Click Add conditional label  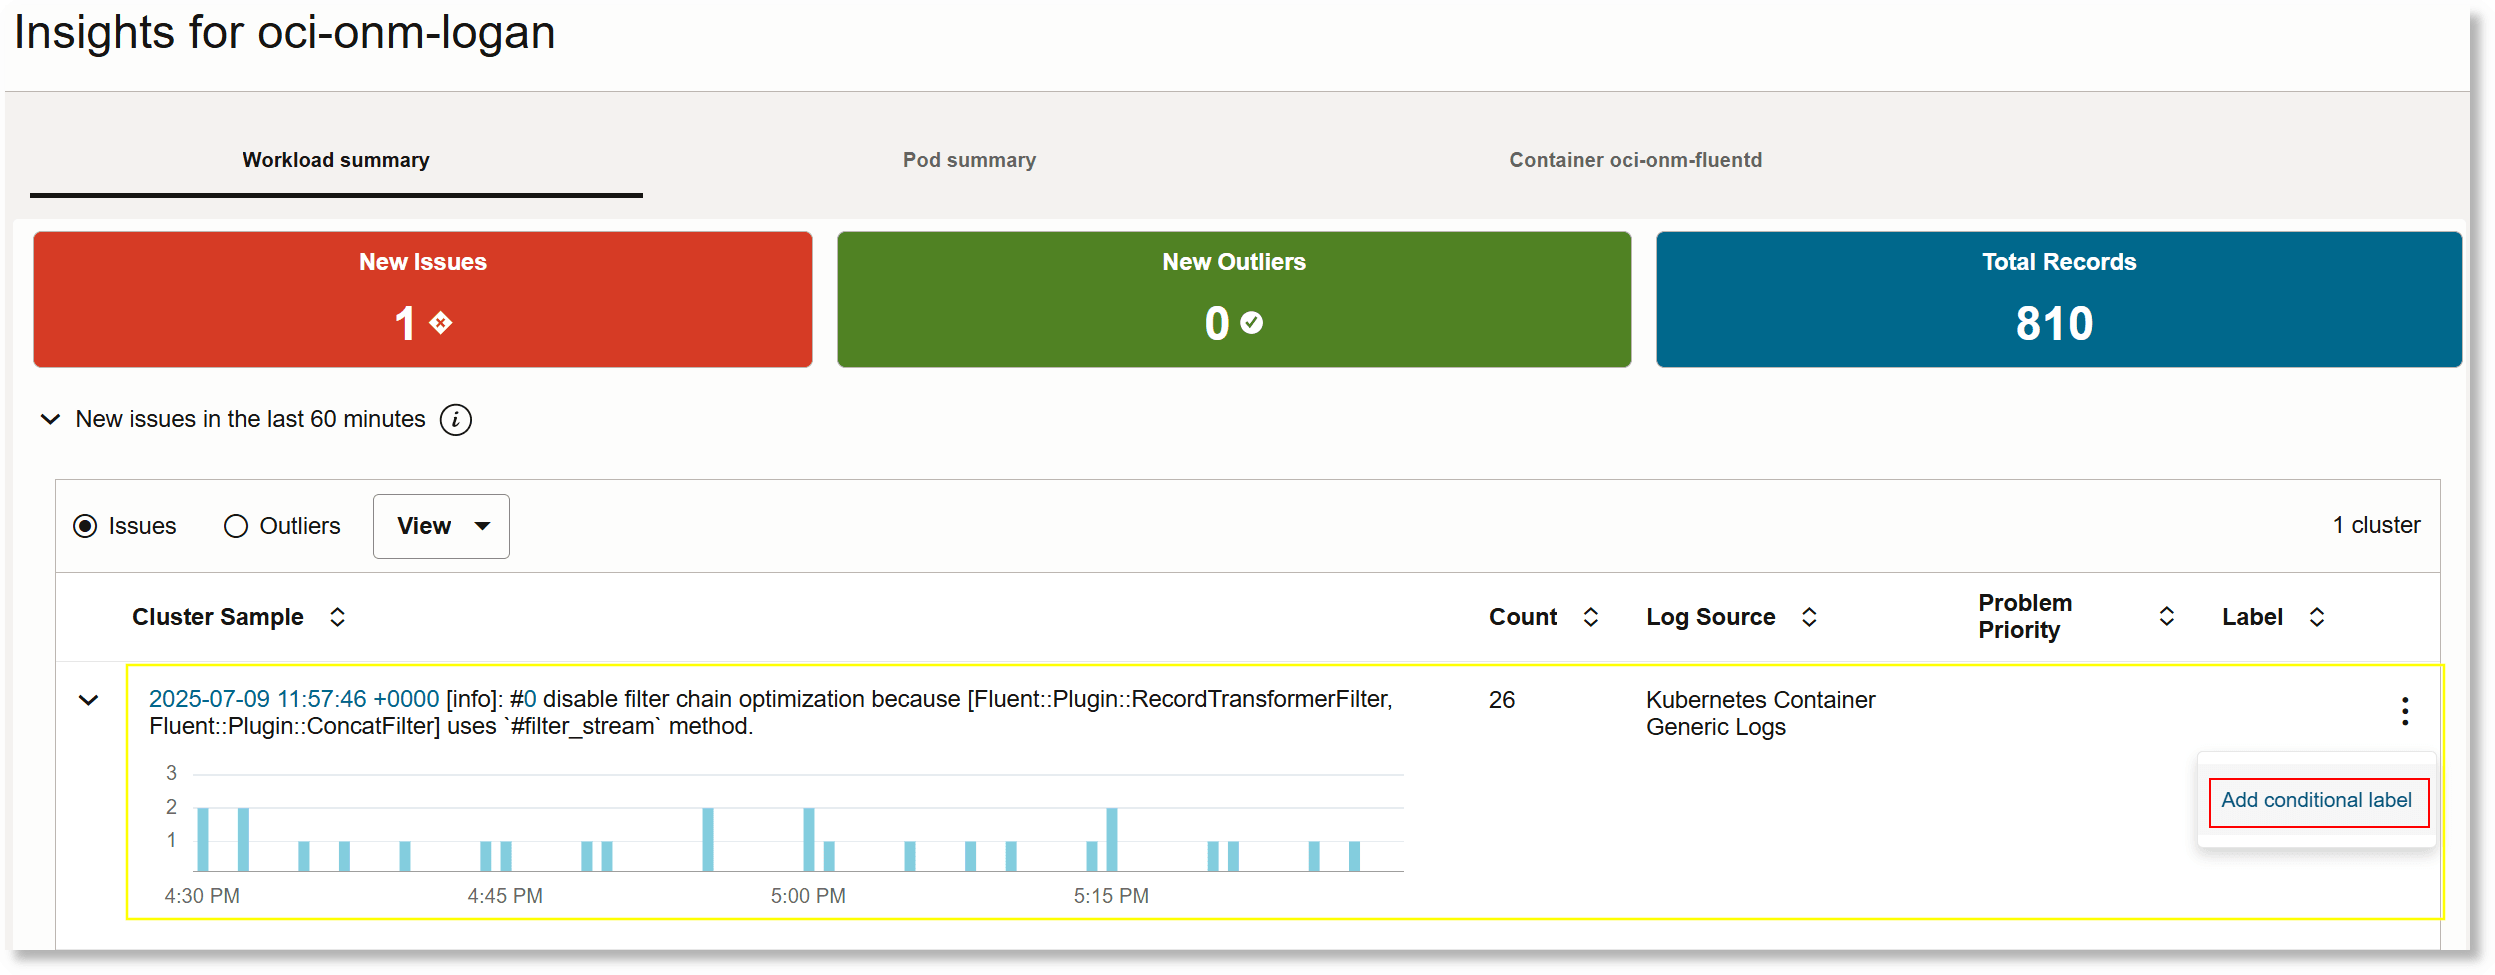click(x=2317, y=801)
